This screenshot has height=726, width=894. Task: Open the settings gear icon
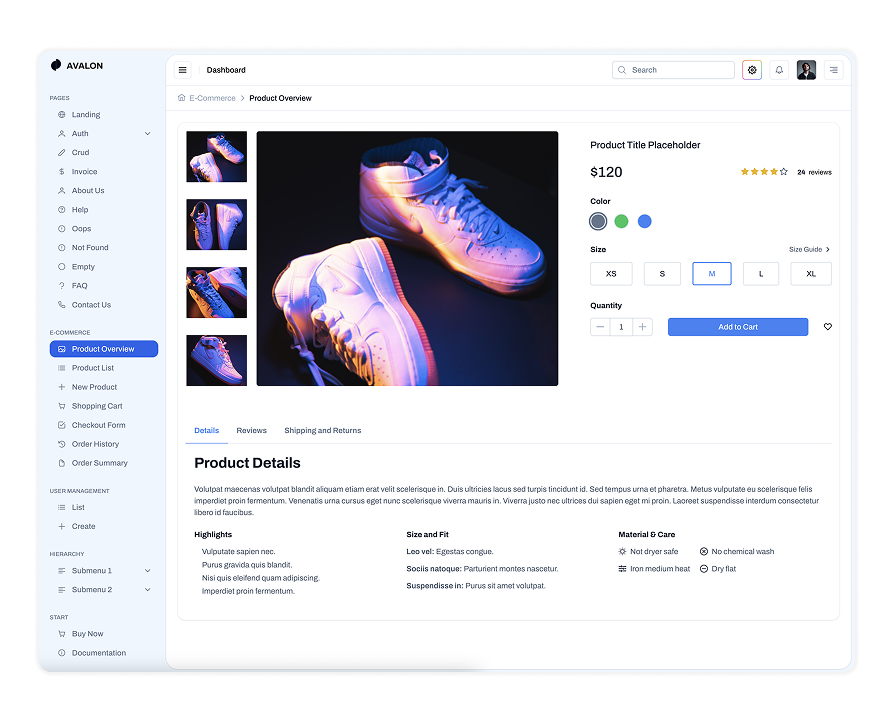752,70
